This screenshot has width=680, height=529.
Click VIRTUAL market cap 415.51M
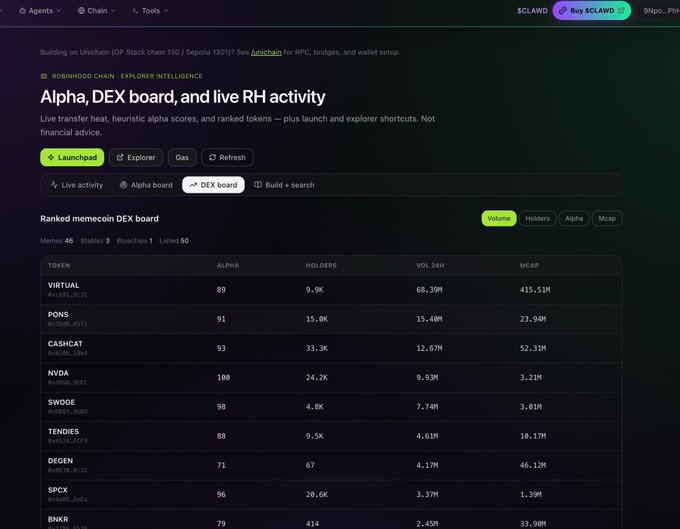pos(535,290)
